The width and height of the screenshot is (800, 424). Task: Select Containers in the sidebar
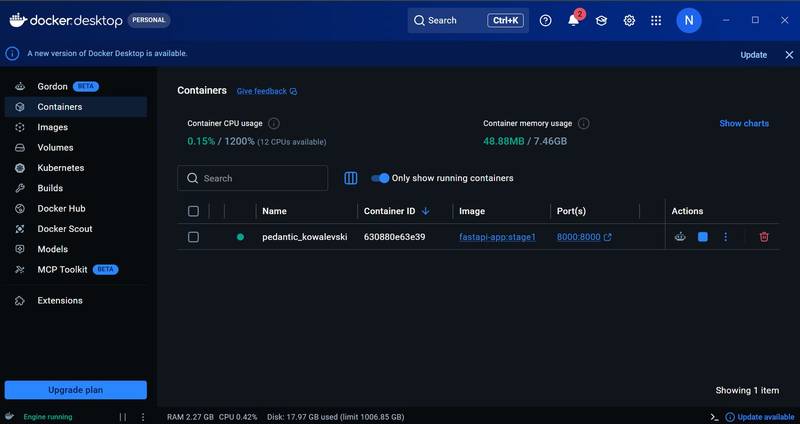(x=76, y=107)
